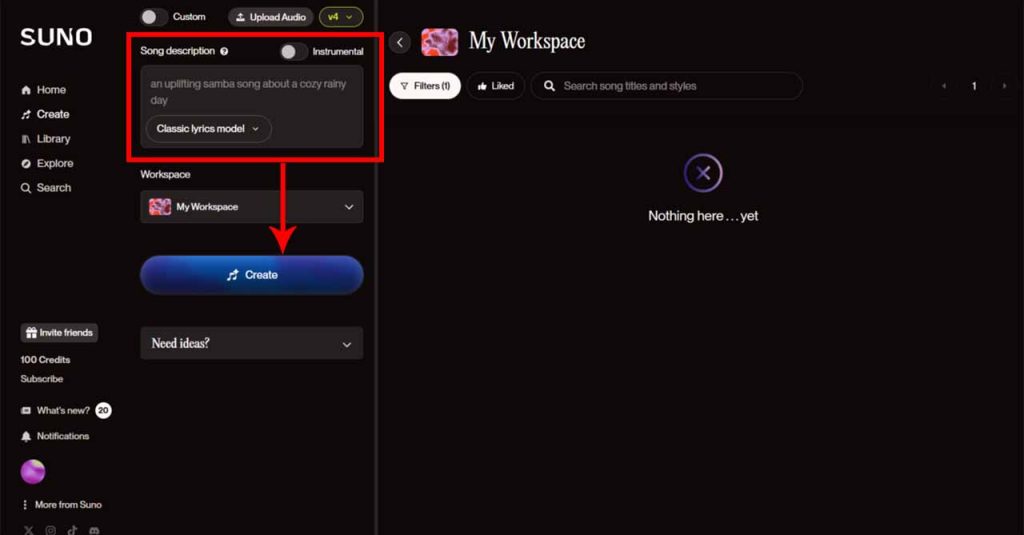Open the Create page in the sidebar
The height and width of the screenshot is (535, 1024).
point(45,114)
